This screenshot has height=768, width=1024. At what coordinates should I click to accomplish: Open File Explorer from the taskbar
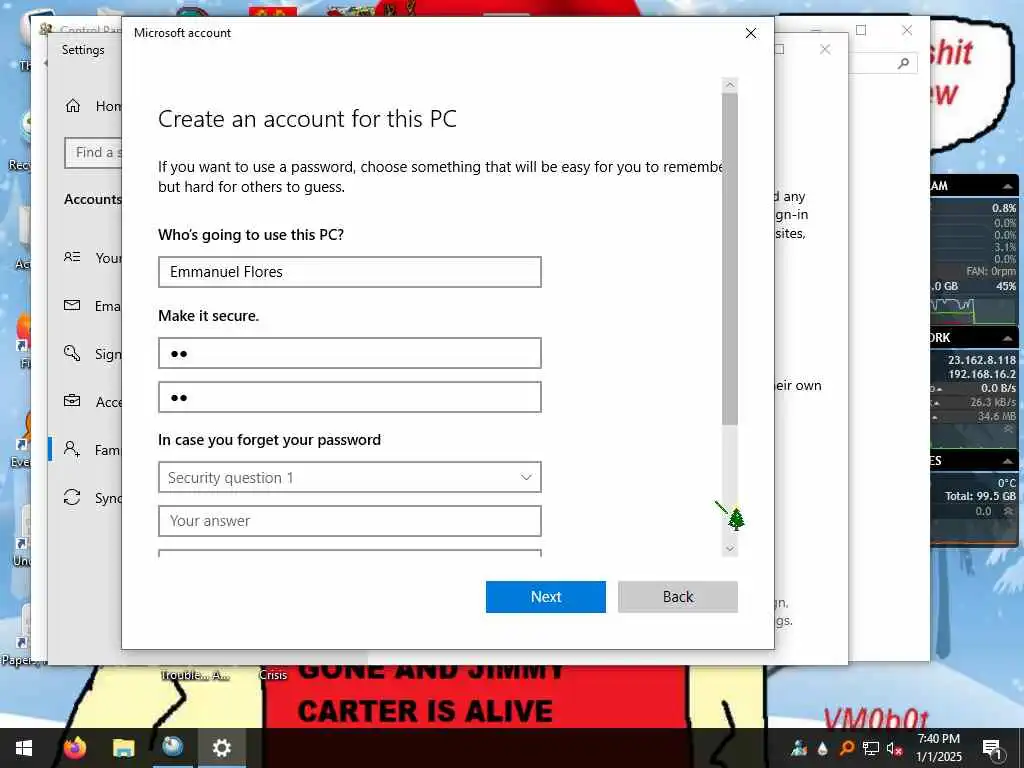123,748
